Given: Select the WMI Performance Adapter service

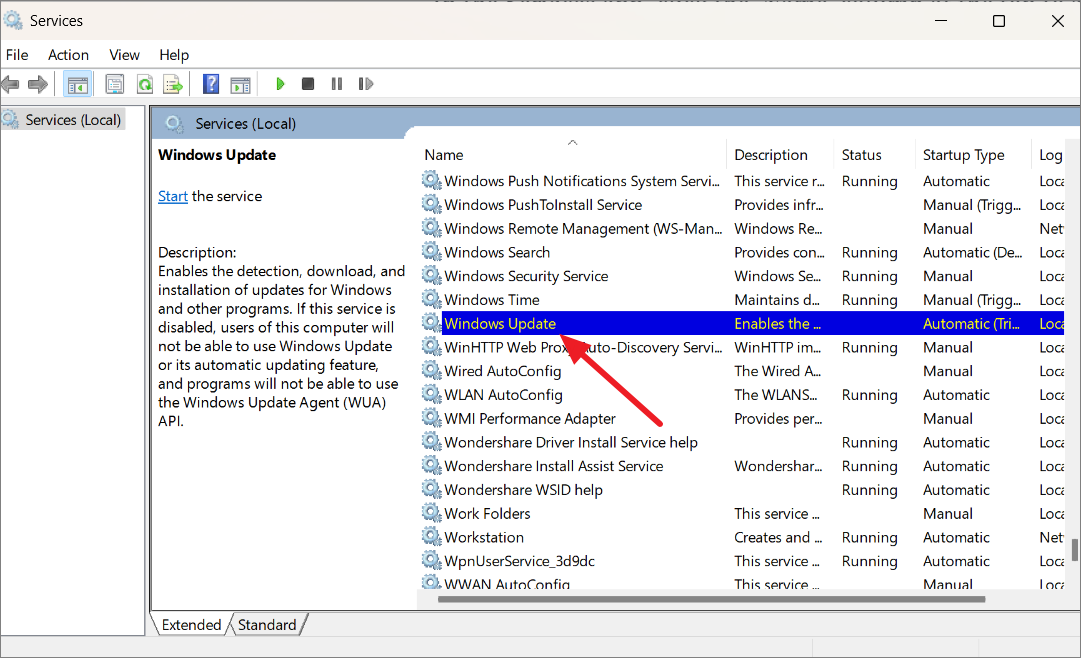Looking at the screenshot, I should click(x=742, y=418).
